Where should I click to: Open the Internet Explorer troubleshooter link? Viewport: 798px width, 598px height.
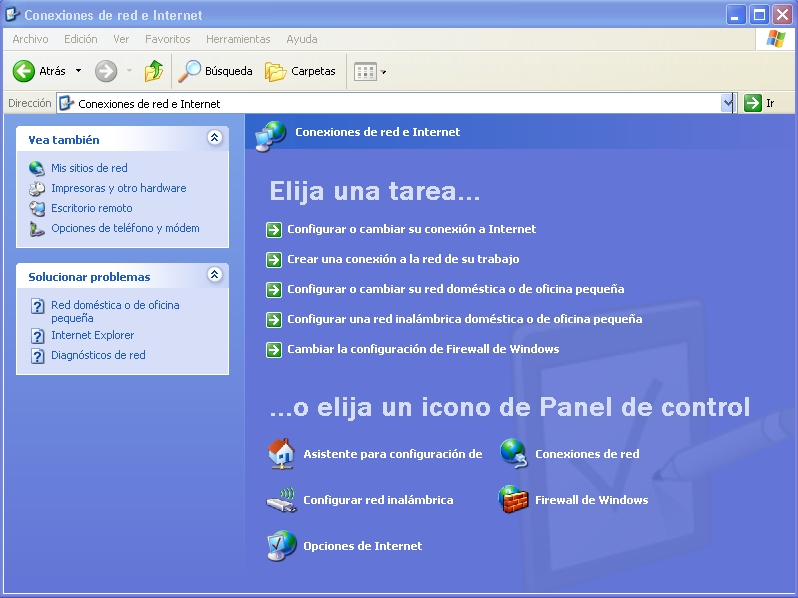coord(93,335)
